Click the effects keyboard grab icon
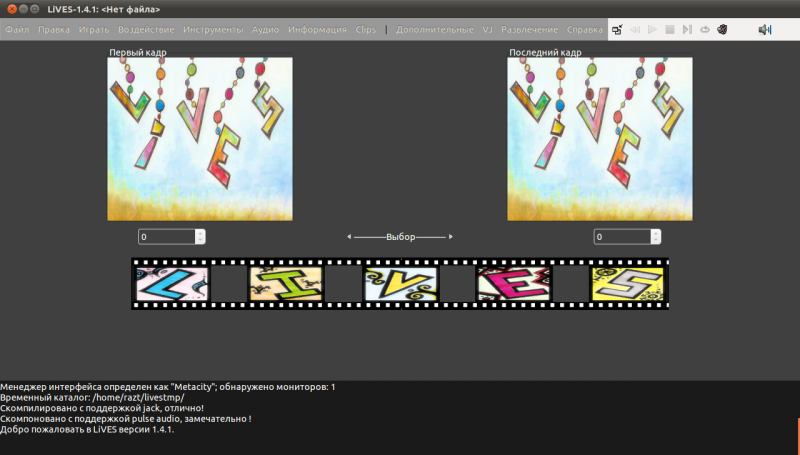The width and height of the screenshot is (800, 455). 722,30
